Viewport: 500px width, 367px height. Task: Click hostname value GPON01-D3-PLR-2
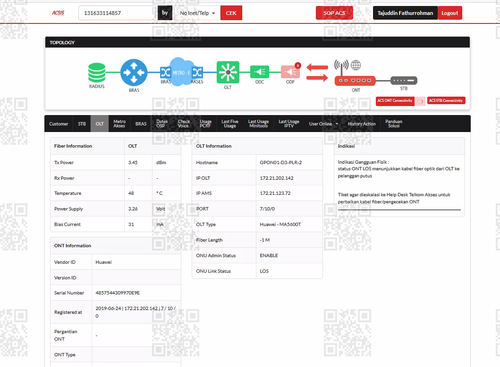click(x=281, y=163)
